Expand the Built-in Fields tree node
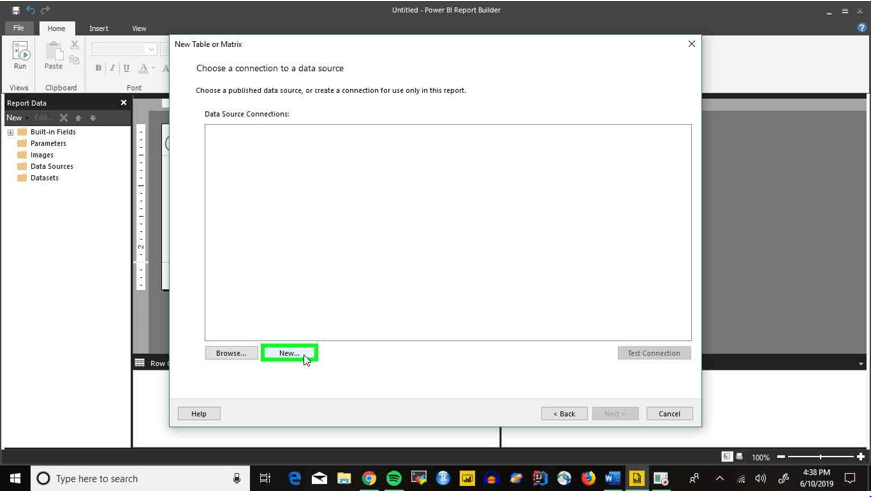 [x=10, y=132]
